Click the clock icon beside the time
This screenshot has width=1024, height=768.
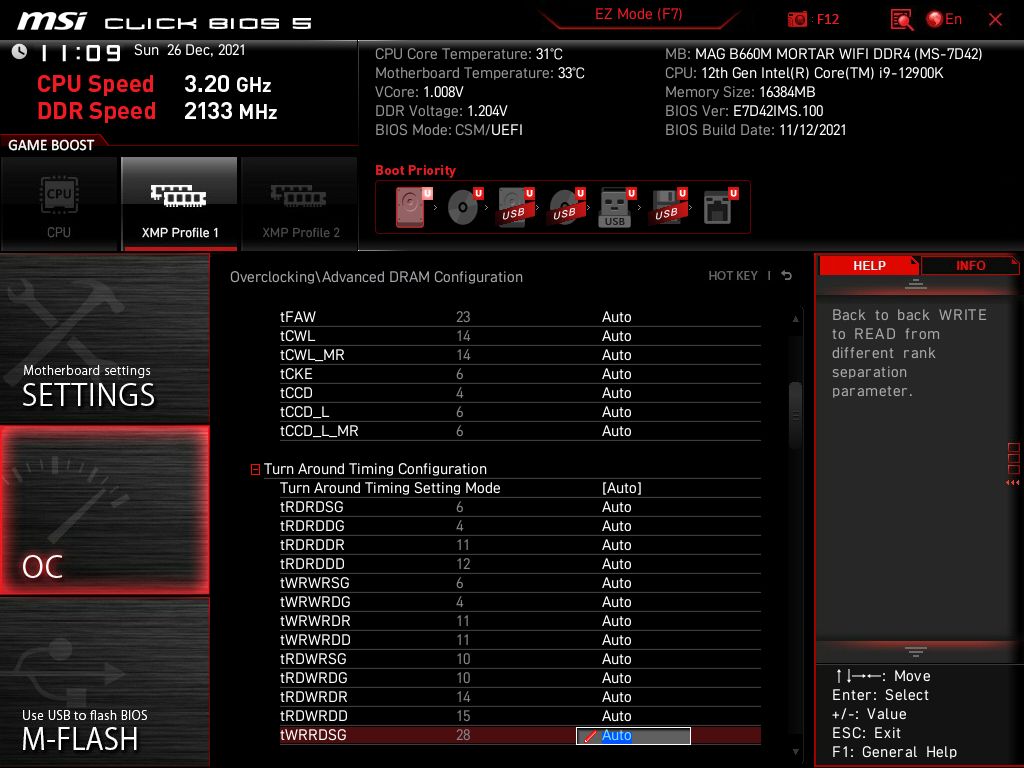(x=20, y=52)
